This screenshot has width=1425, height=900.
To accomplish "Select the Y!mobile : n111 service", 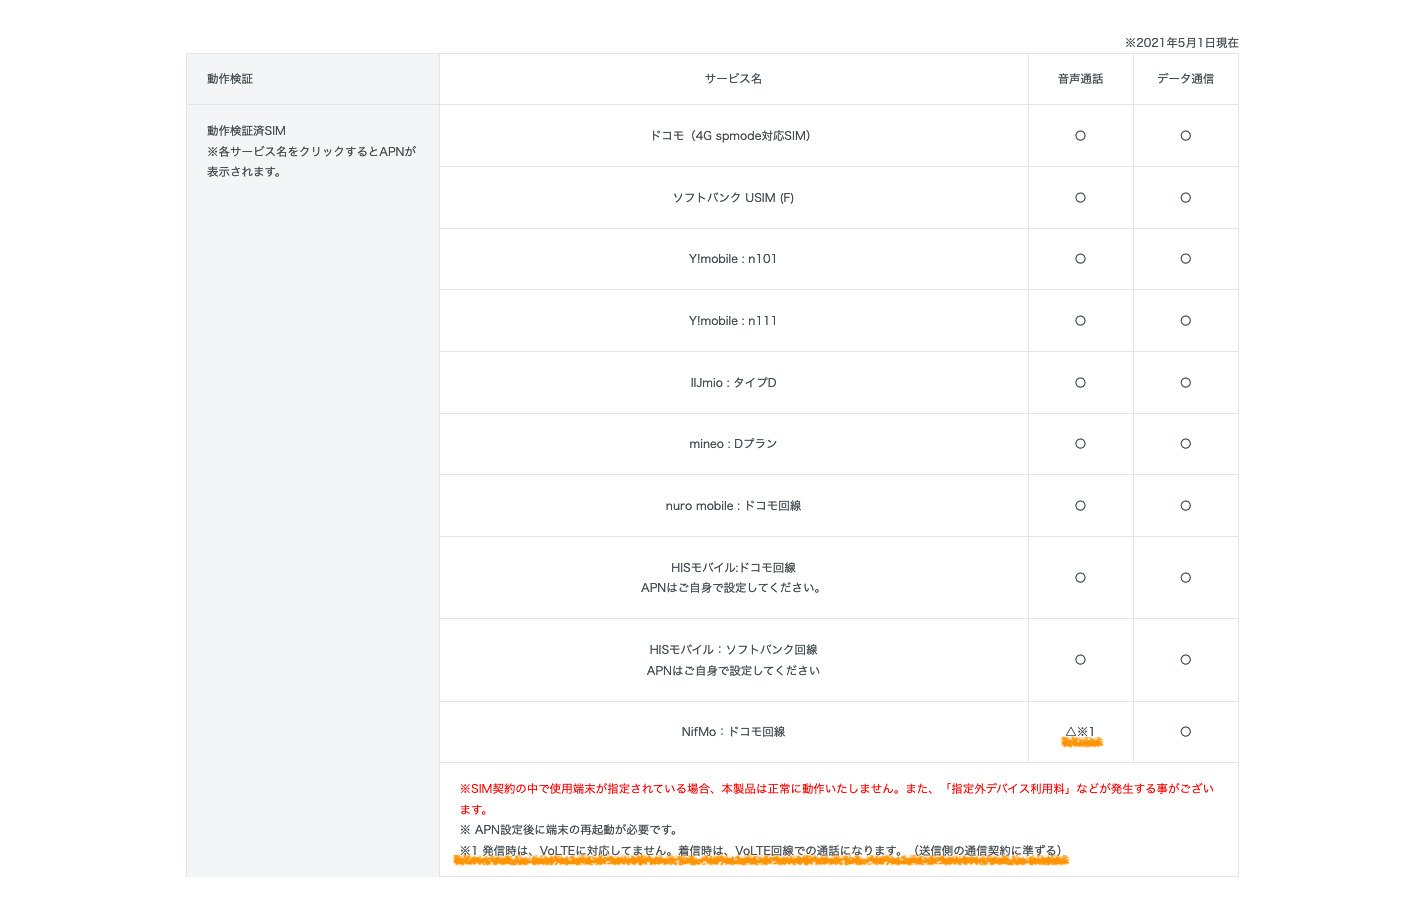I will point(732,321).
